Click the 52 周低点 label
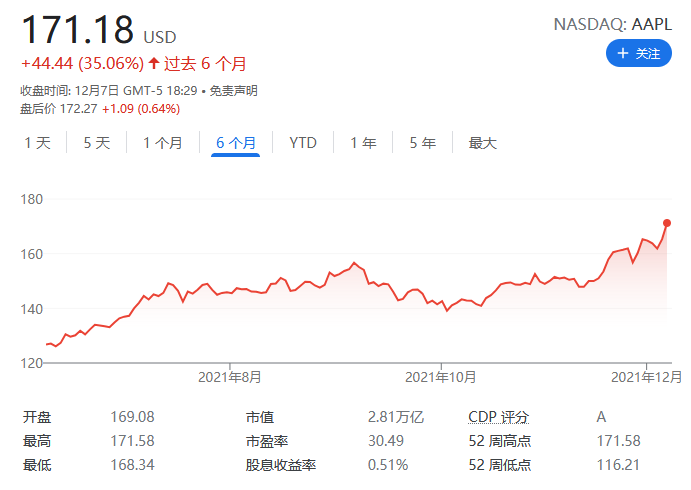Viewport: 691px width, 490px height. 500,465
